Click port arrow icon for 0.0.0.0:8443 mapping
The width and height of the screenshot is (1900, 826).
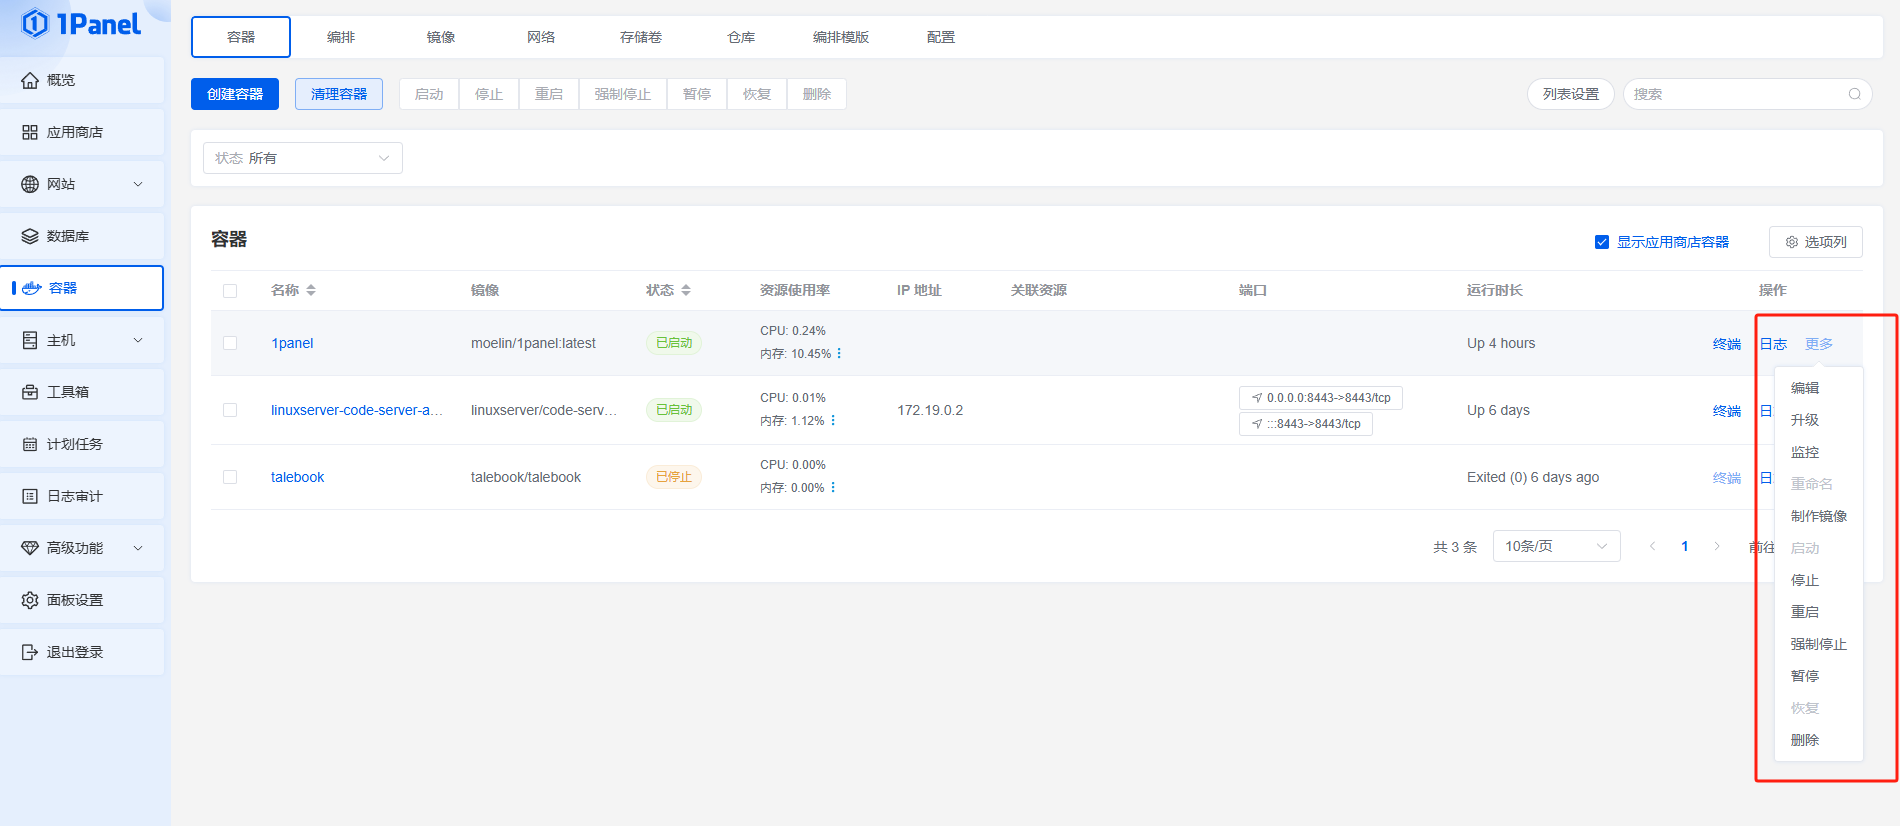coord(1257,398)
